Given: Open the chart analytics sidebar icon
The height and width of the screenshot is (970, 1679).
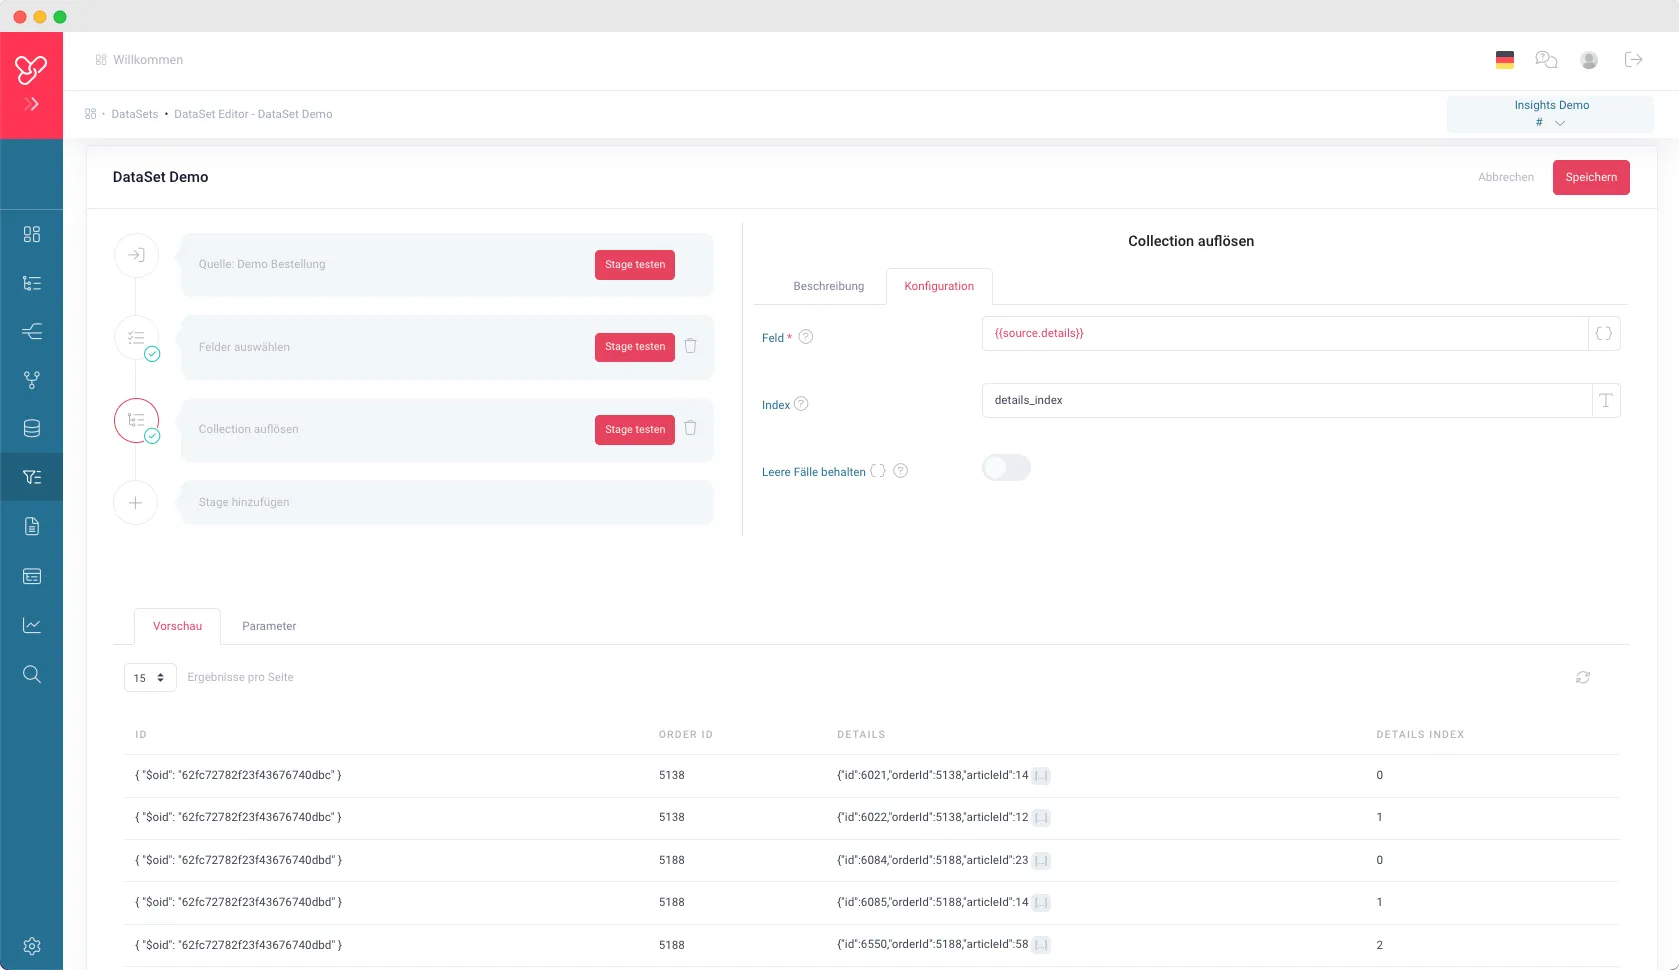Looking at the screenshot, I should click(32, 625).
